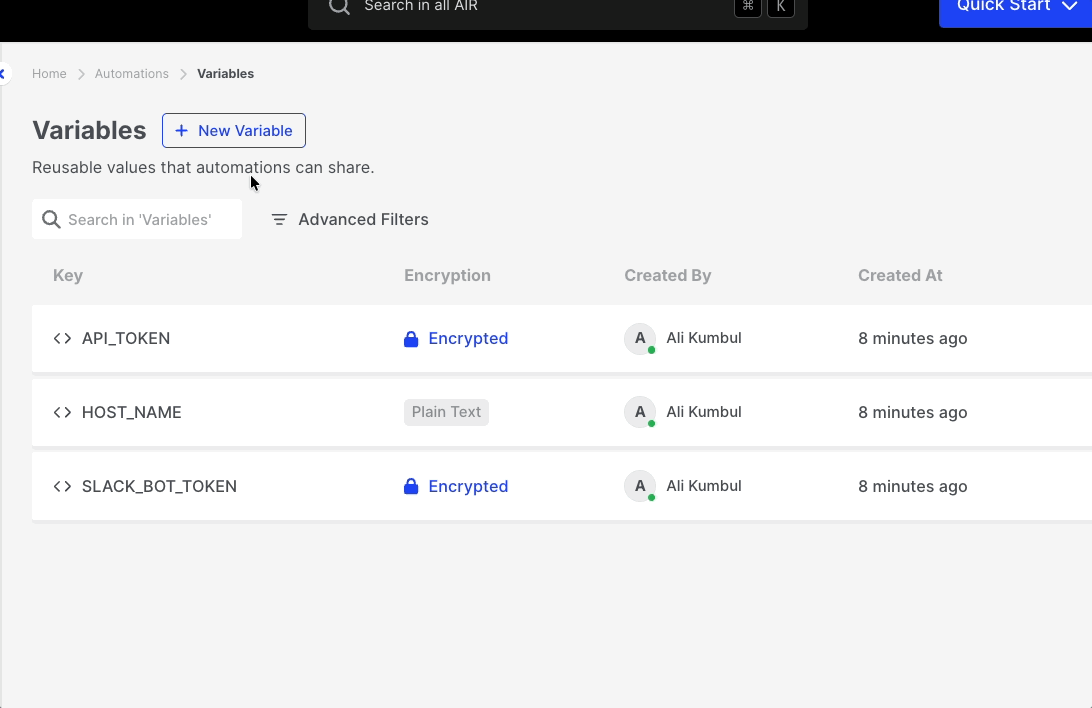The image size is (1092, 708).
Task: Click Ali Kumbul name in HOST_NAME row
Action: 704,411
